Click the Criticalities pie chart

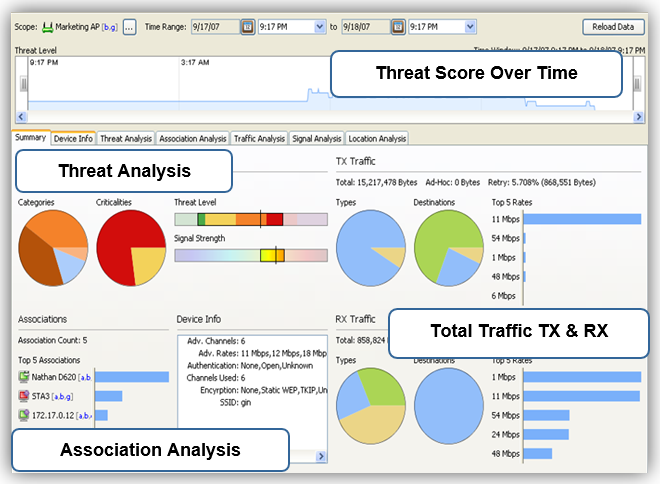tap(131, 248)
